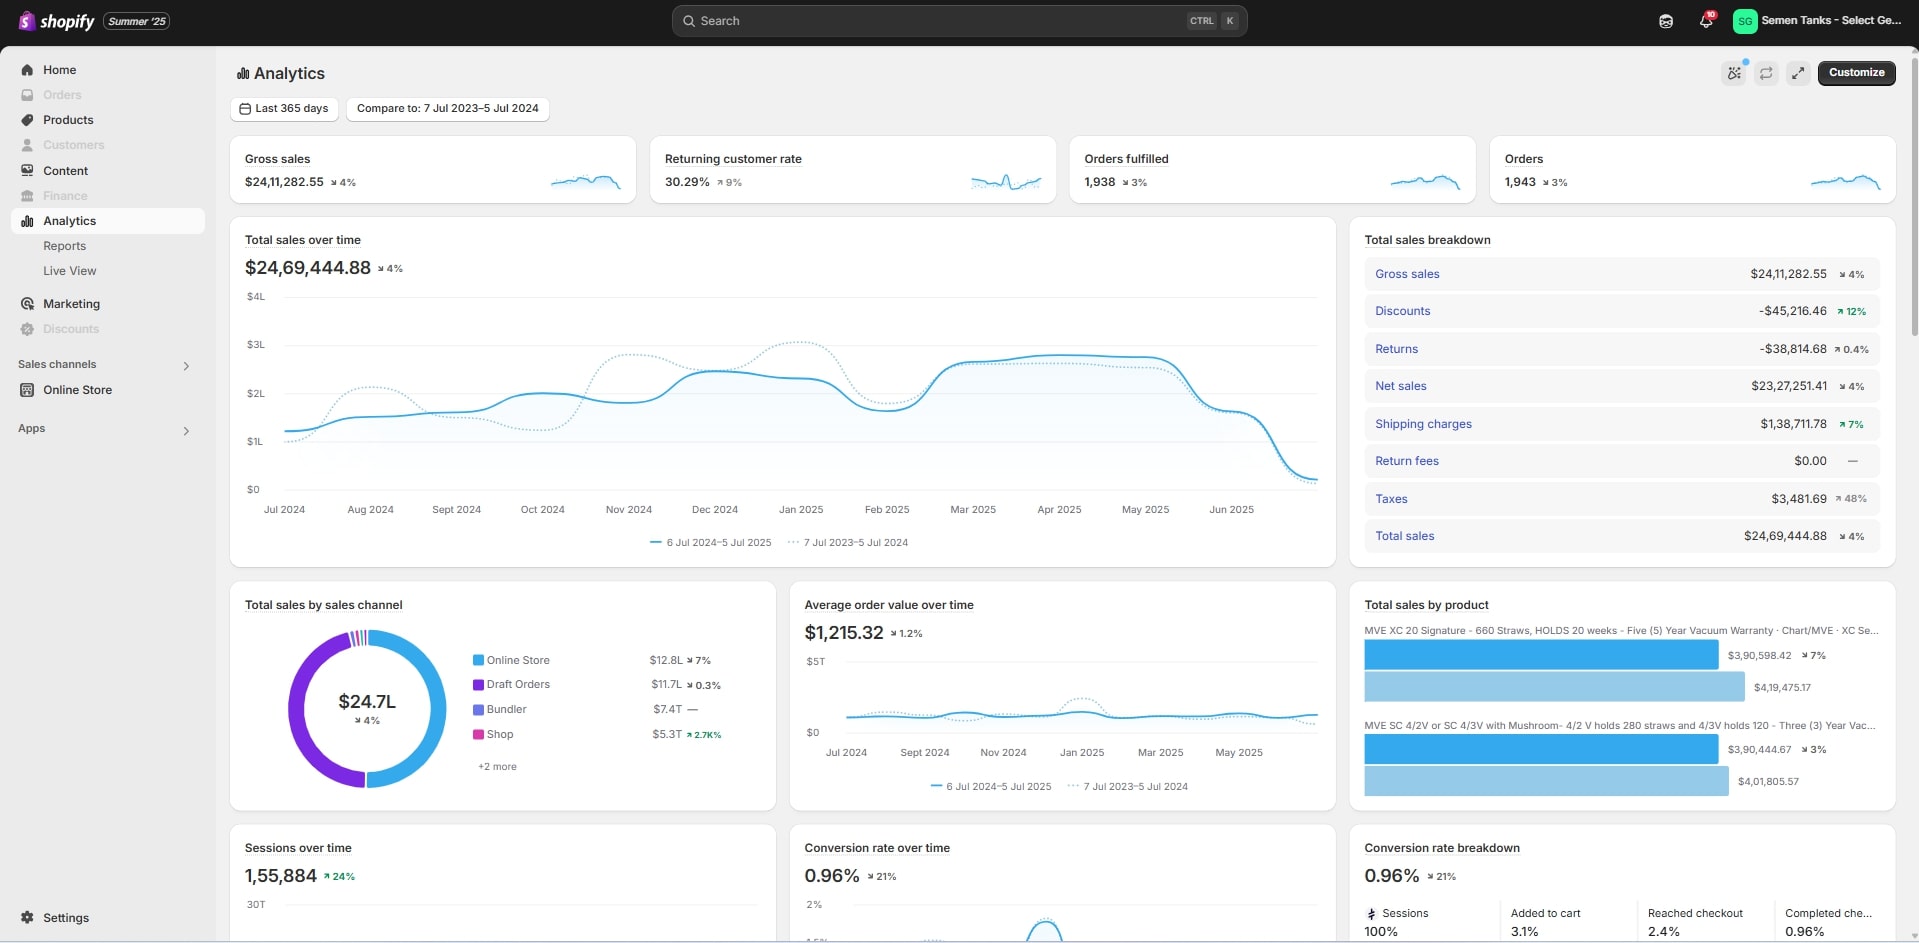Viewport: 1919px width, 943px height.
Task: Toggle the auto-refresh icon
Action: pos(1766,73)
